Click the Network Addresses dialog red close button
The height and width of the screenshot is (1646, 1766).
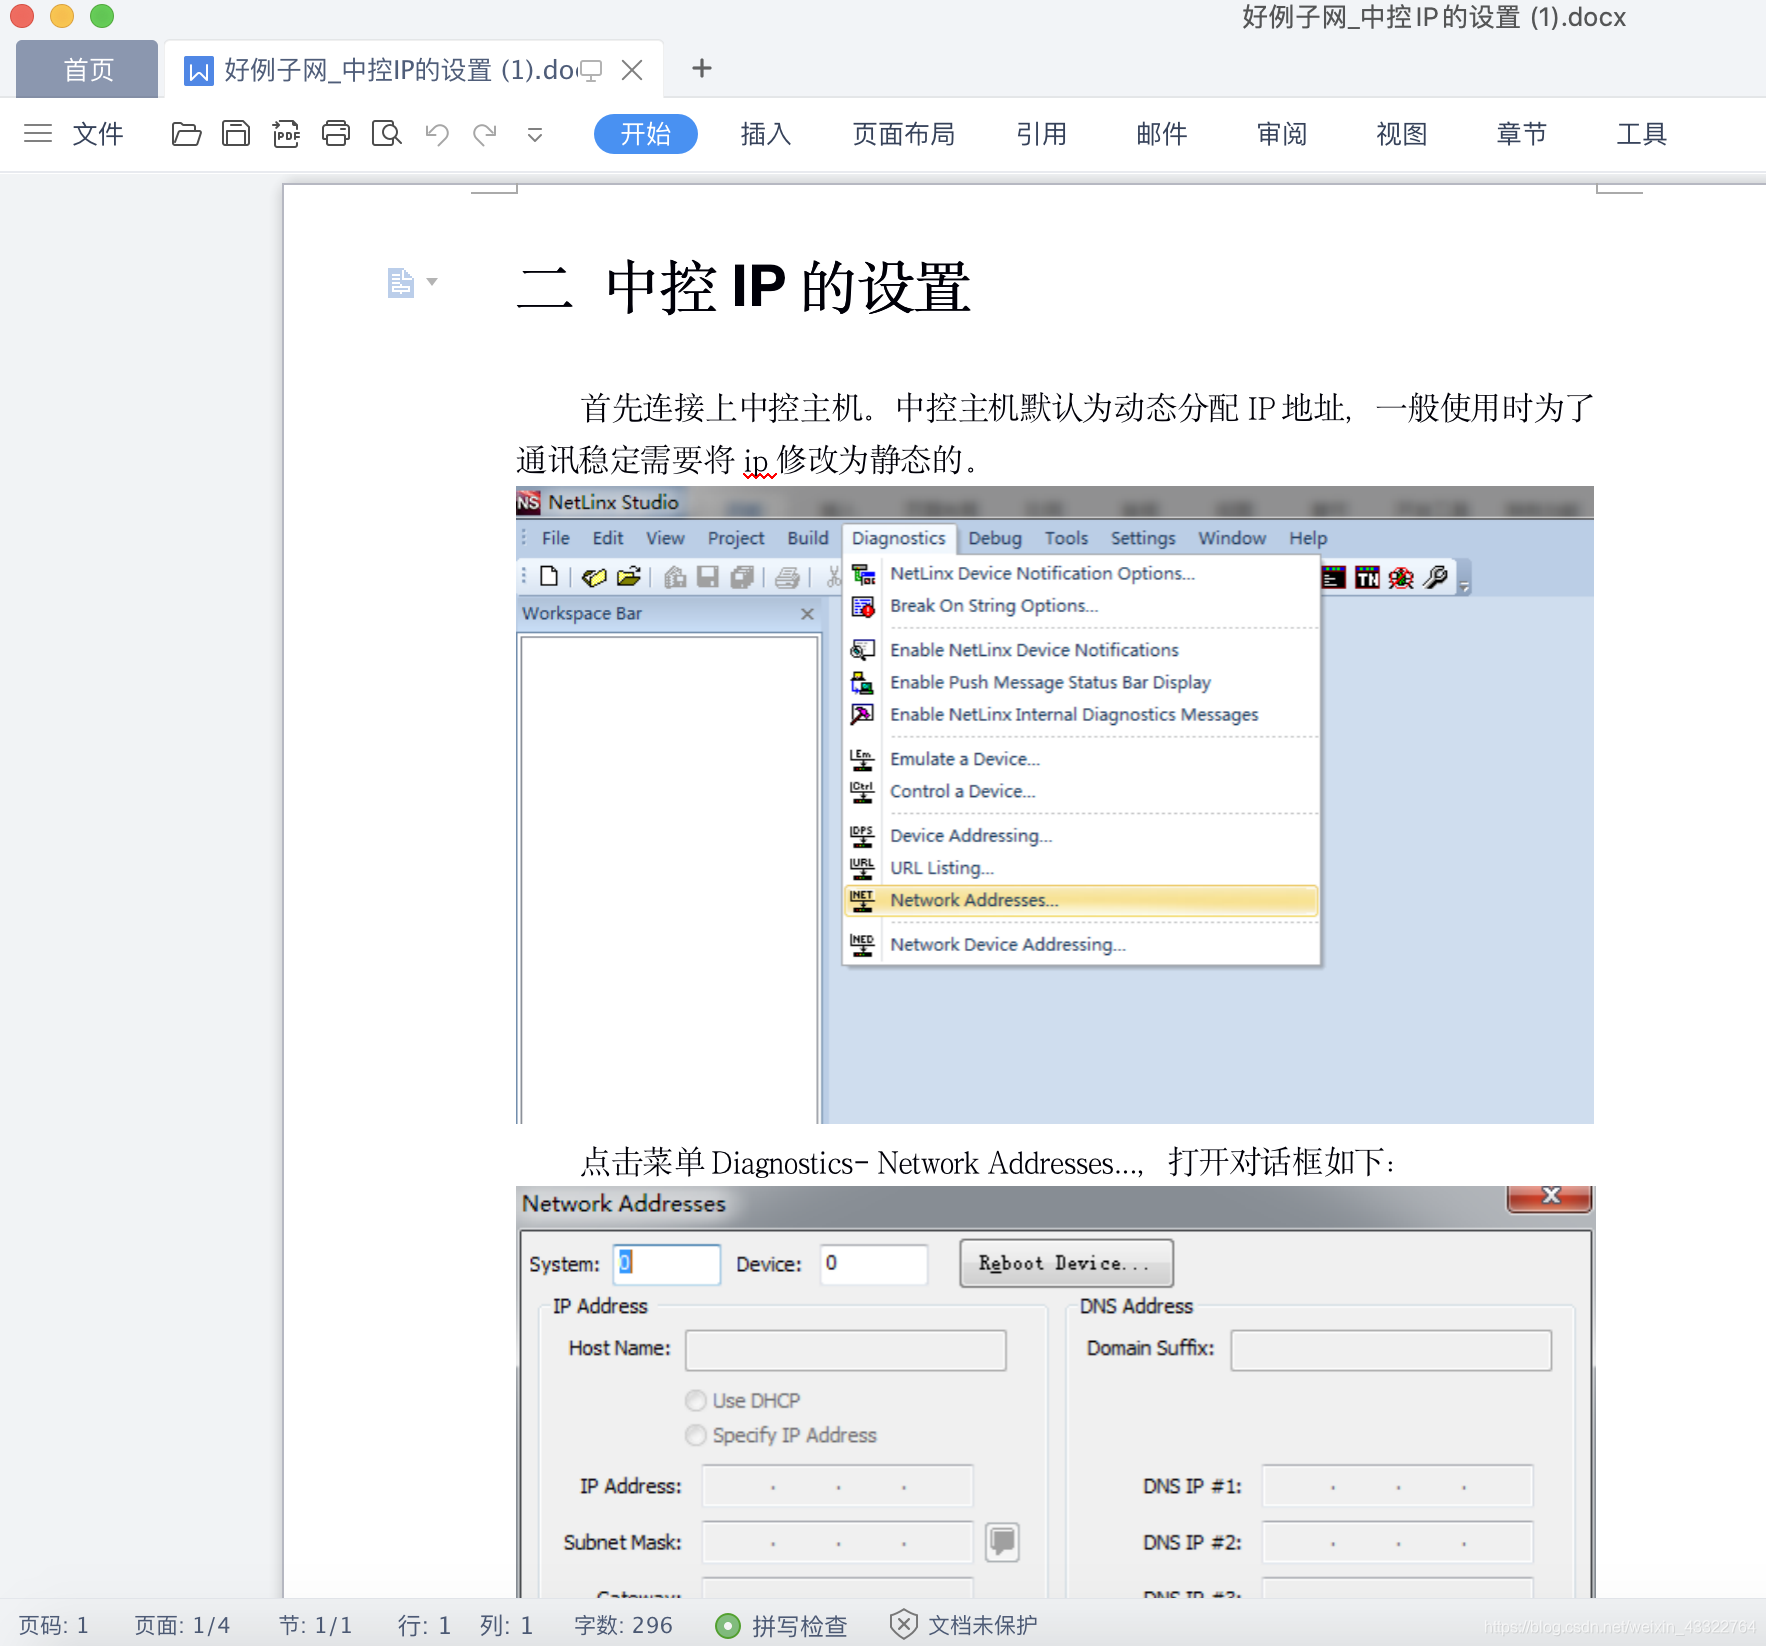[1550, 1197]
